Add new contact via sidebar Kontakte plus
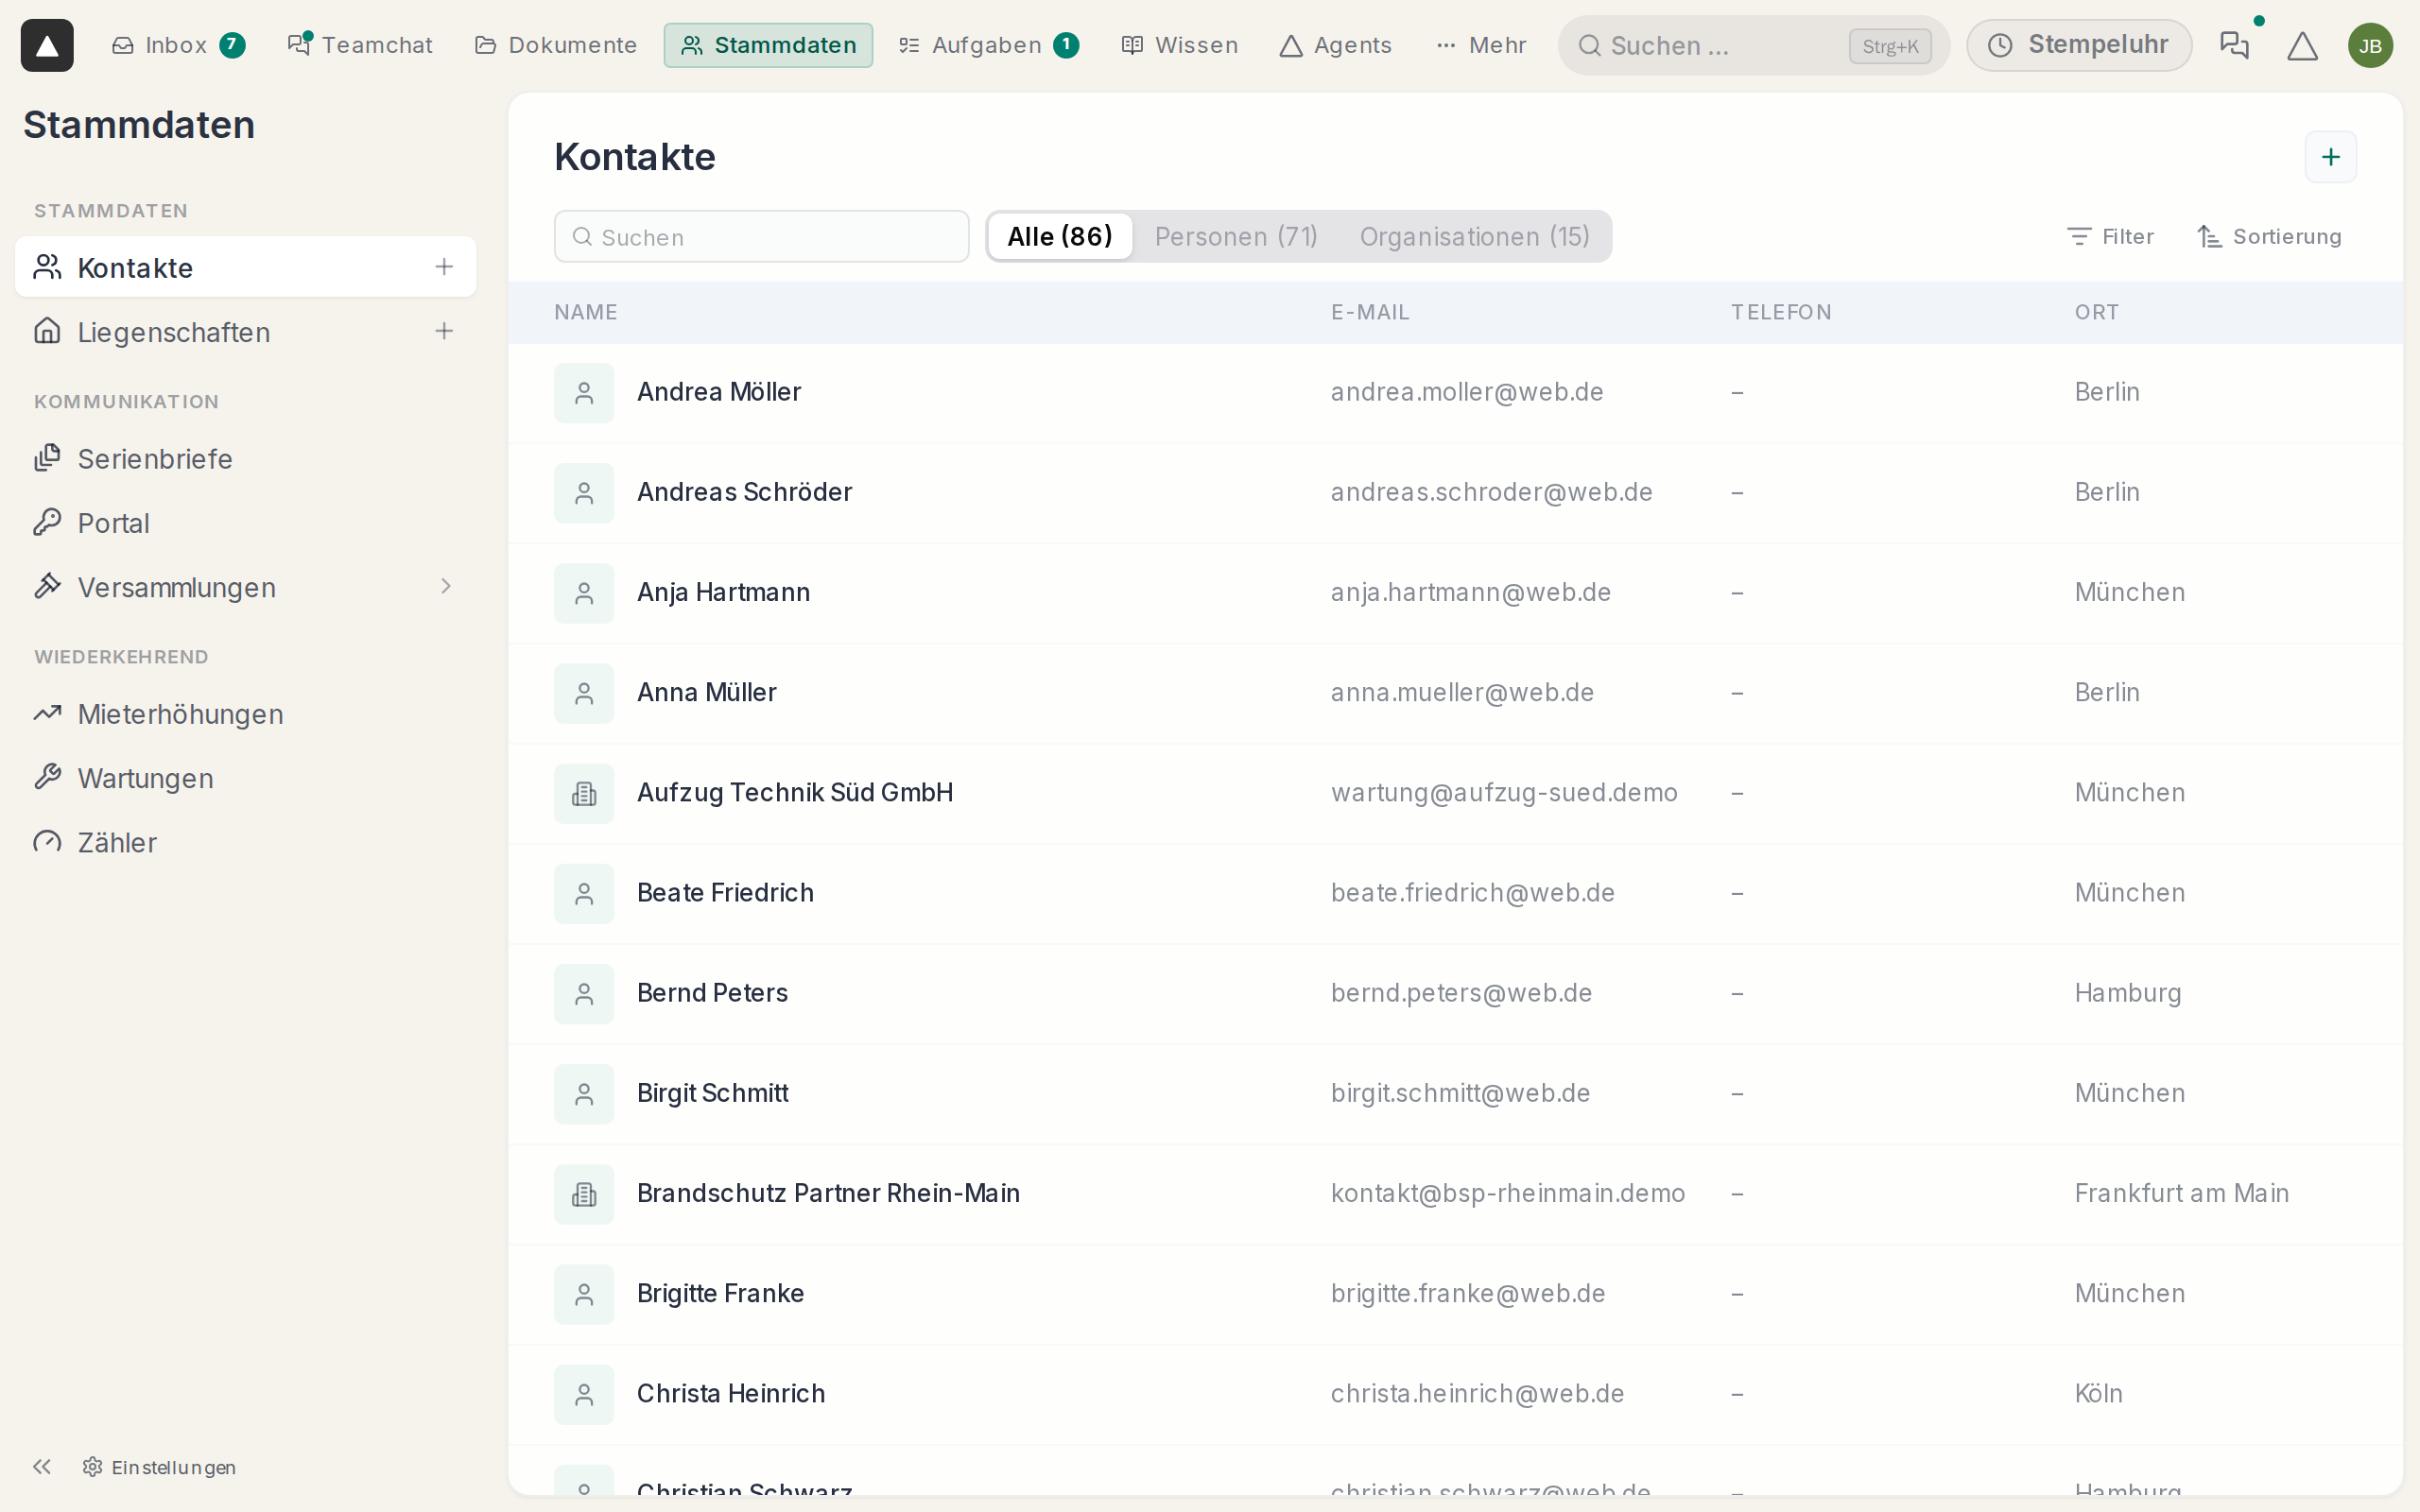The width and height of the screenshot is (2420, 1512). click(x=444, y=267)
